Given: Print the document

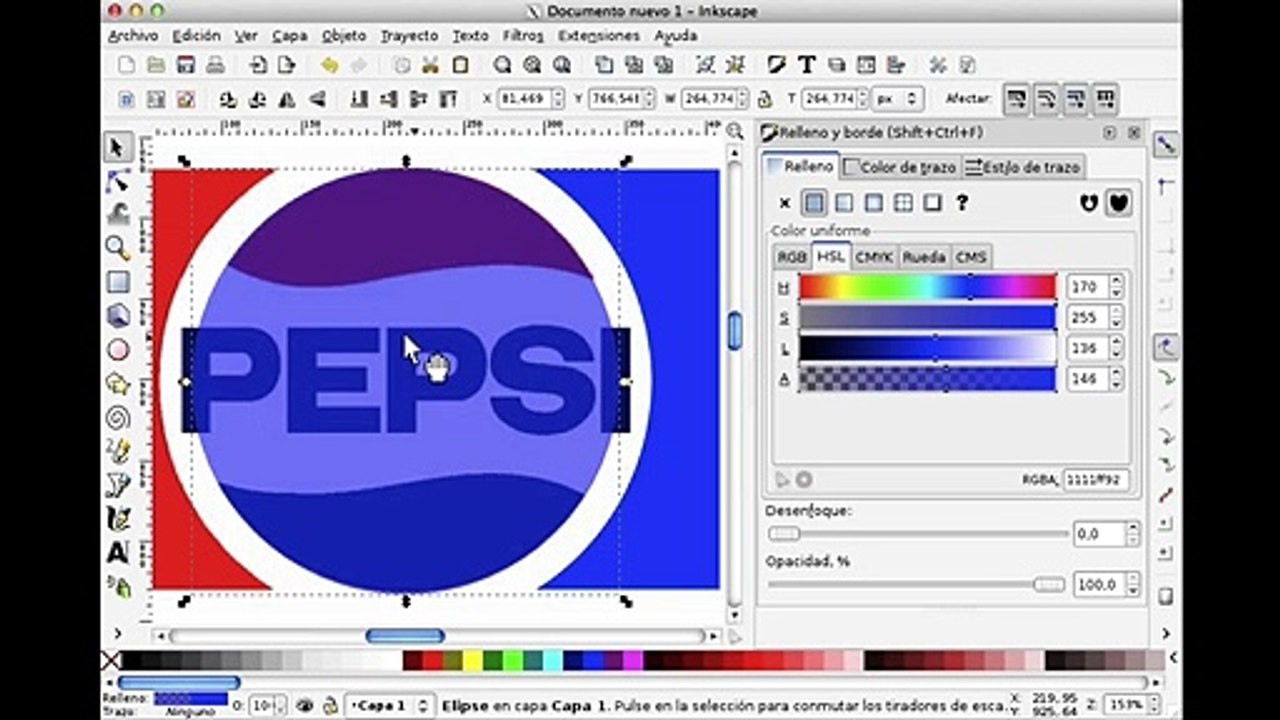Looking at the screenshot, I should 215,65.
